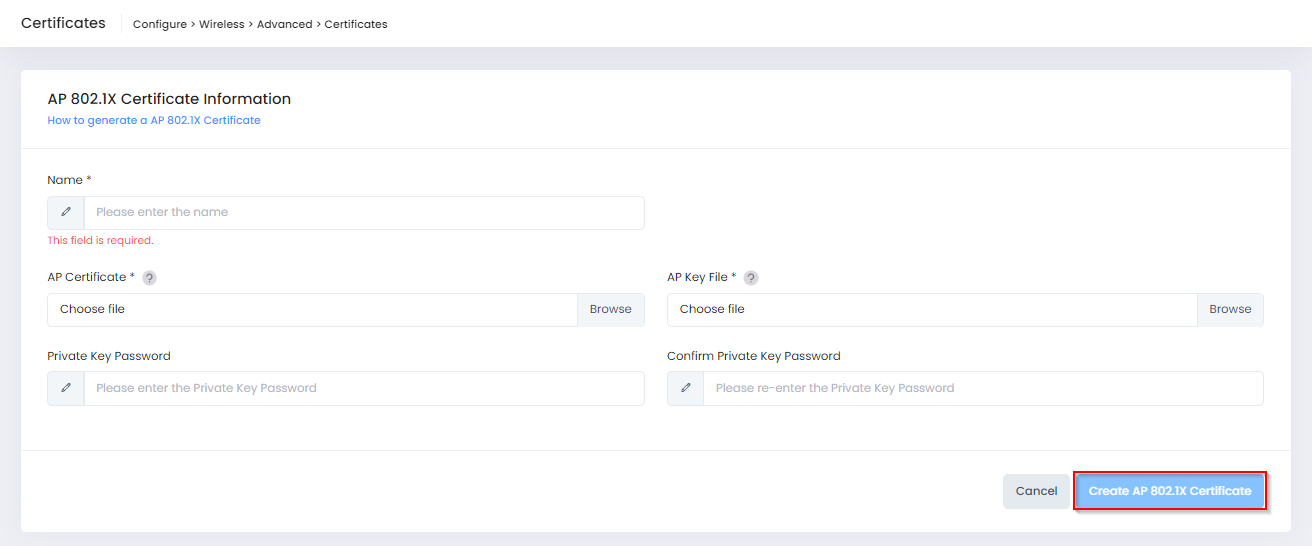Click the AP Key File help icon
1312x546 pixels.
(751, 278)
